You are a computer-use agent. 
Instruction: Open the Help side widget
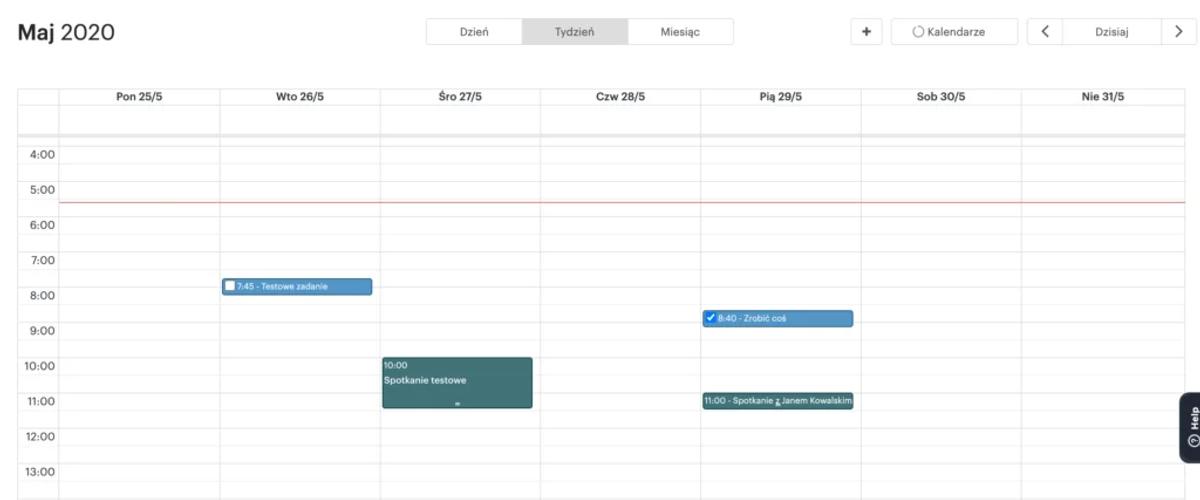coord(1190,427)
